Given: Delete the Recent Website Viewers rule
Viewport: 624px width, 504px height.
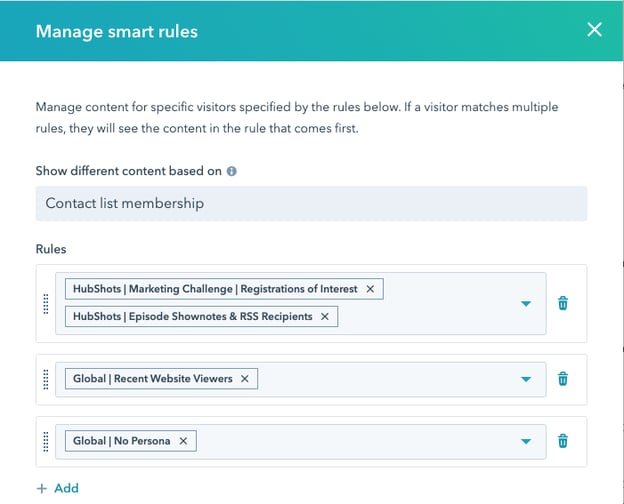Looking at the screenshot, I should pyautogui.click(x=563, y=379).
